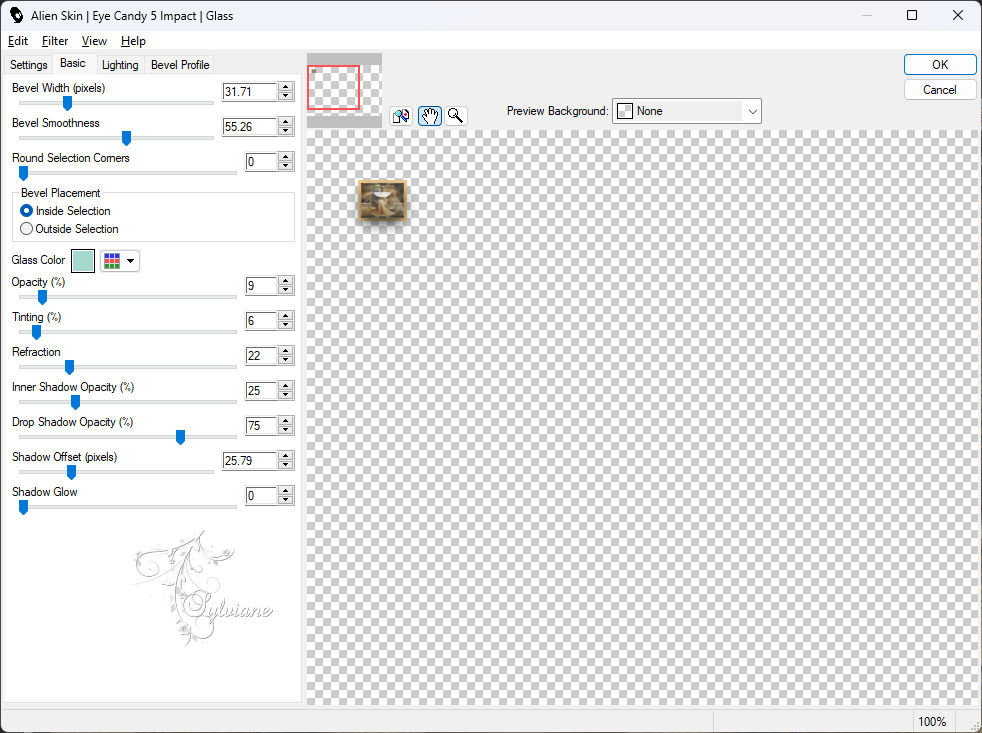Decrease Tinting with the down stepper arrow
982x733 pixels.
coord(286,325)
